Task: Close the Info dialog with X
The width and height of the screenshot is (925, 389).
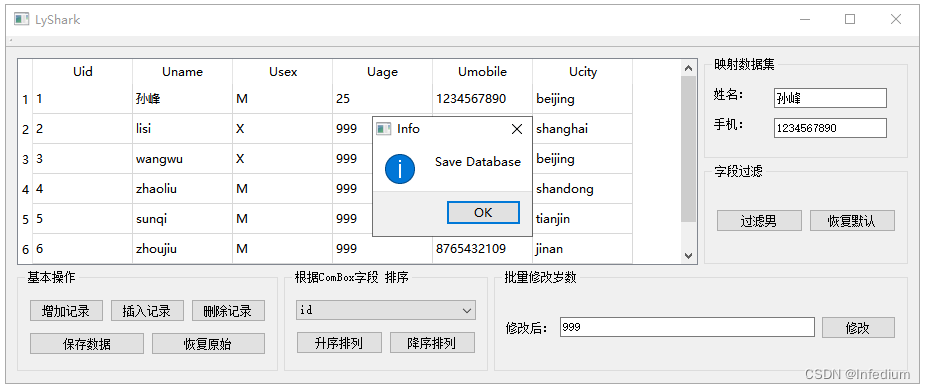Action: [x=517, y=129]
